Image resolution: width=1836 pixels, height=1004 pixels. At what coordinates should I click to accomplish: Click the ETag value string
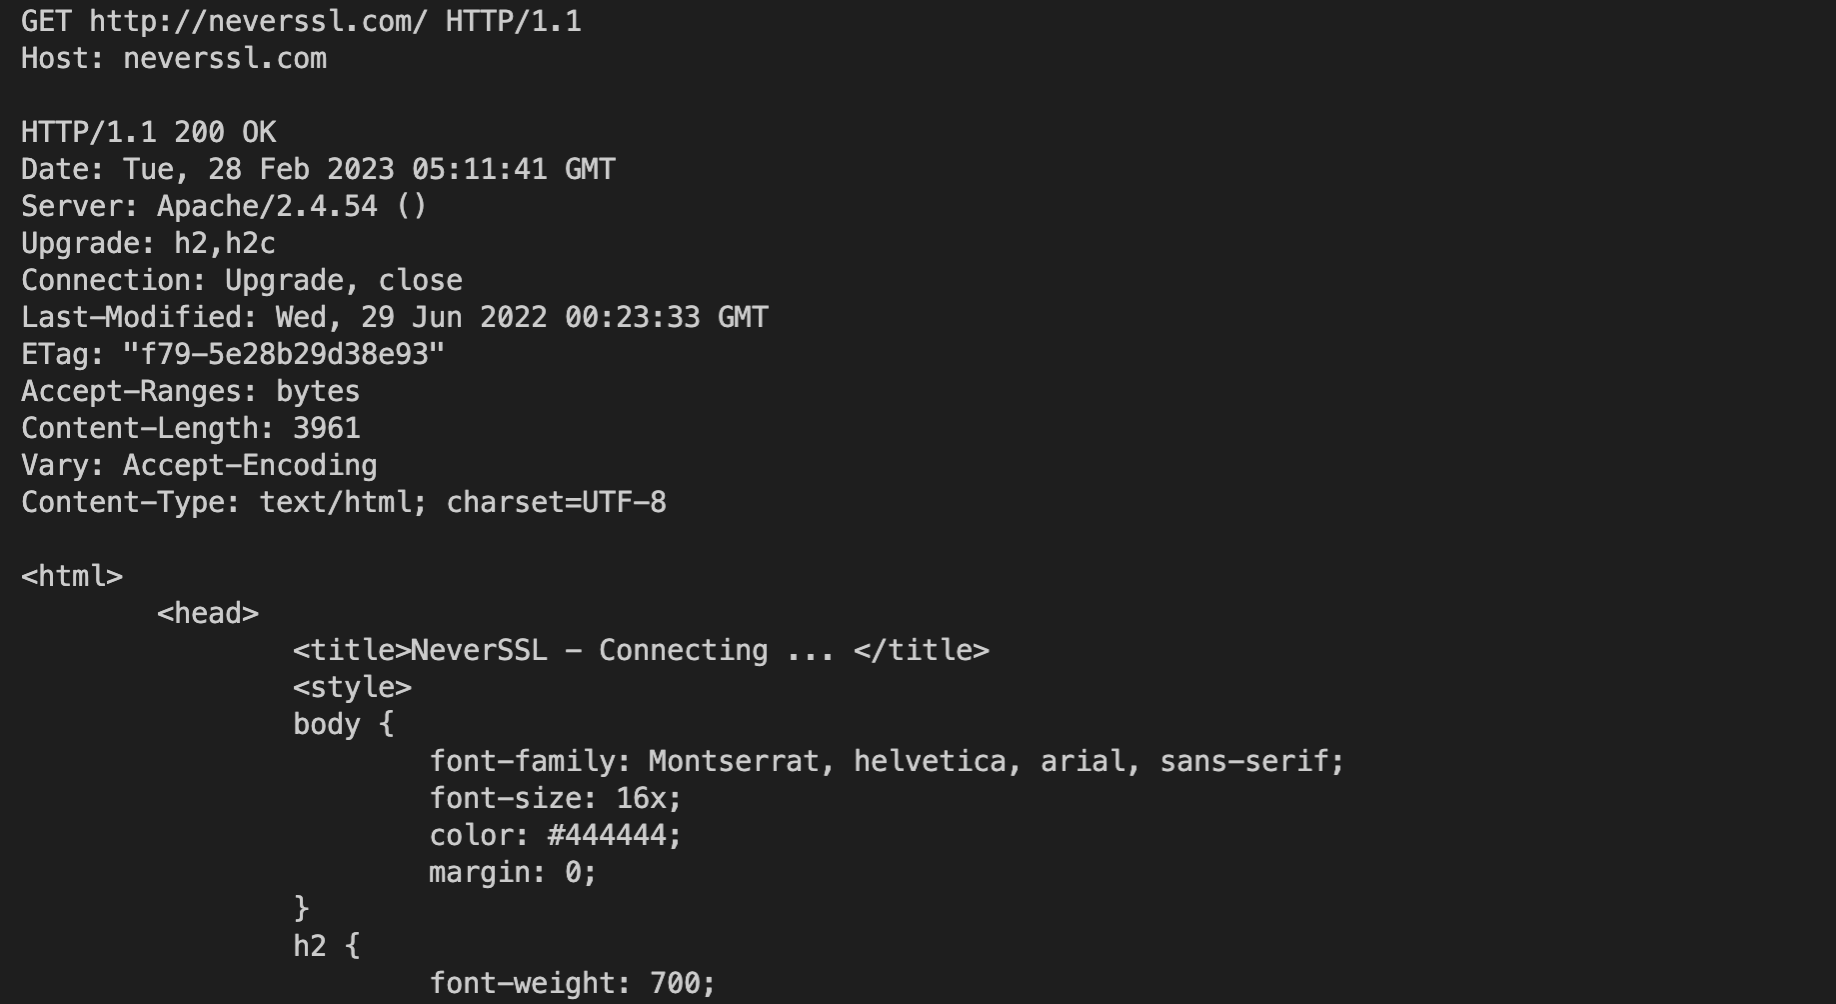(284, 354)
